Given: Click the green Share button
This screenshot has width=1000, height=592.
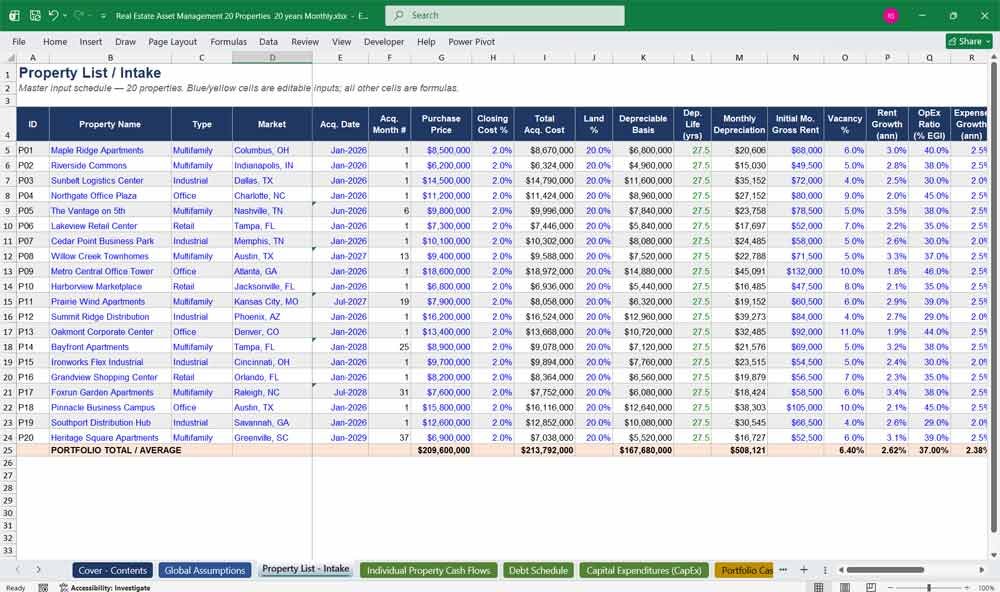Looking at the screenshot, I should point(969,41).
